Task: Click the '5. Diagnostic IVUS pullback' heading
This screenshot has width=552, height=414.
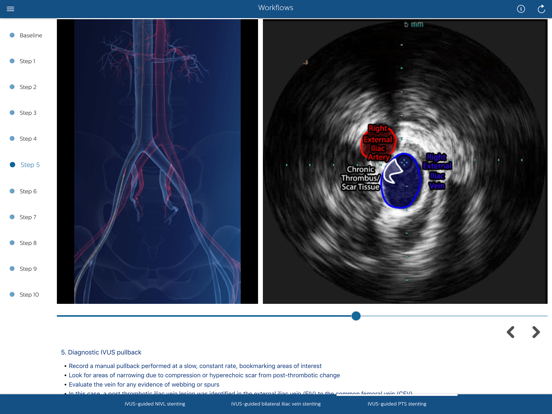Action: (101, 352)
